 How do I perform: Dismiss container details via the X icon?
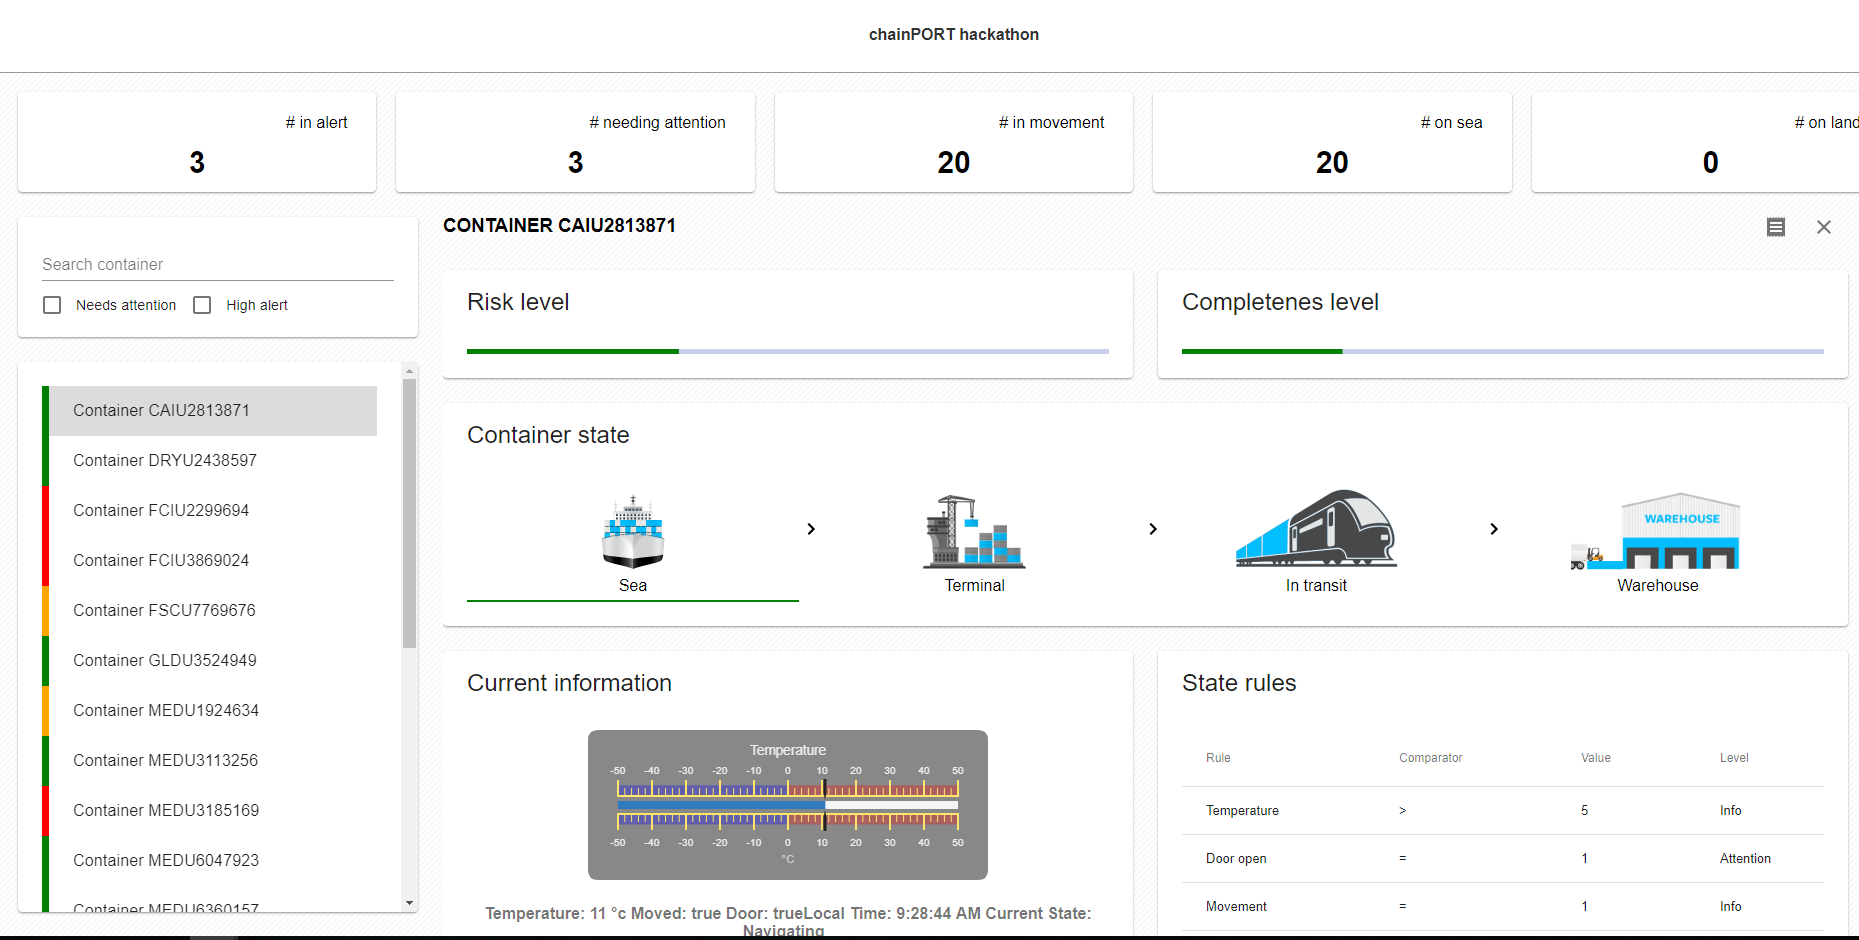click(1824, 227)
